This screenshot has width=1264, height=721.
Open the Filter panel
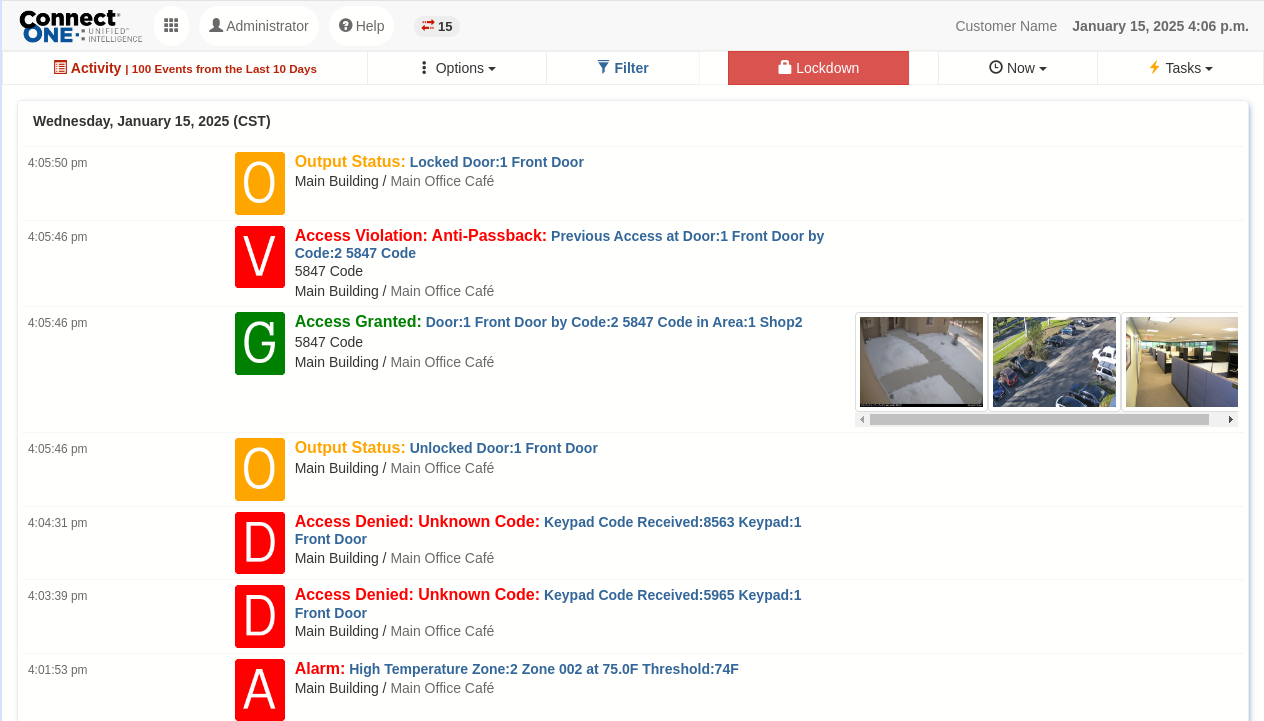coord(623,68)
